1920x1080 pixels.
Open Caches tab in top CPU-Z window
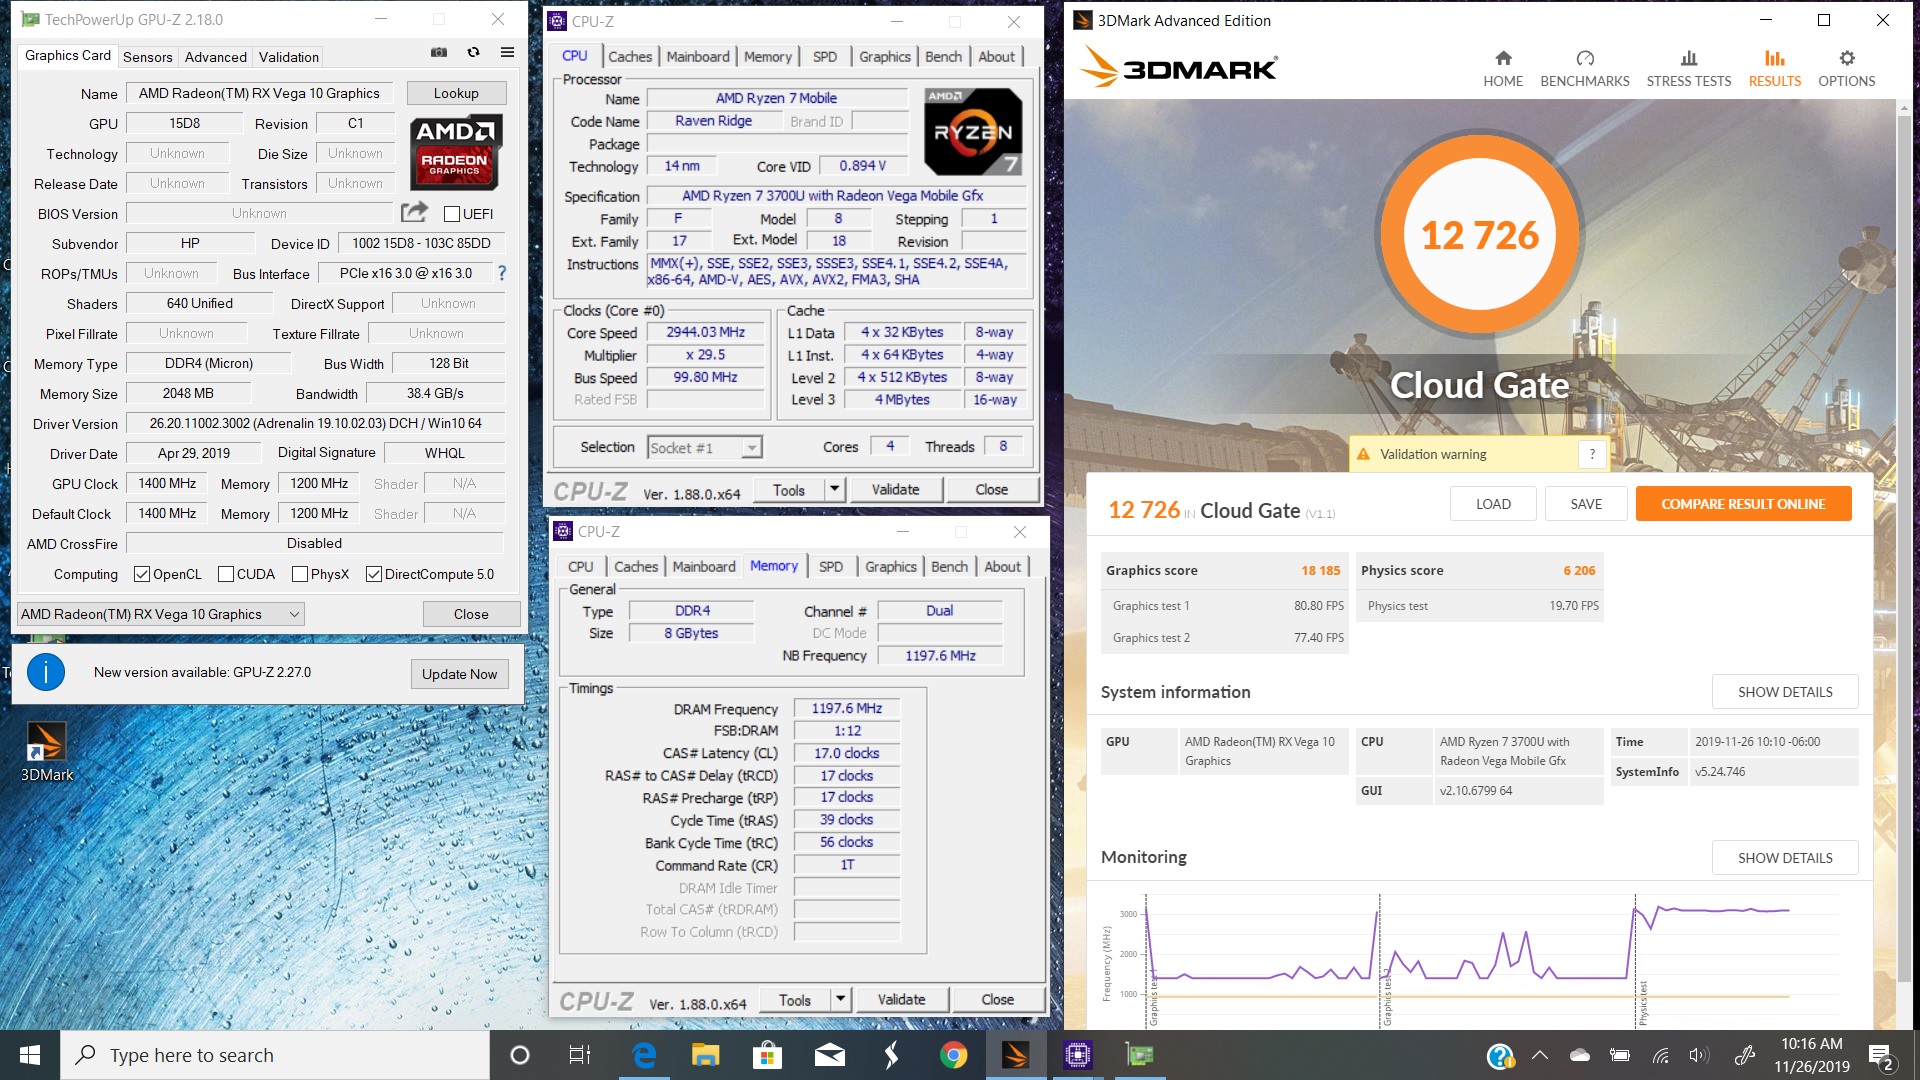(x=630, y=57)
